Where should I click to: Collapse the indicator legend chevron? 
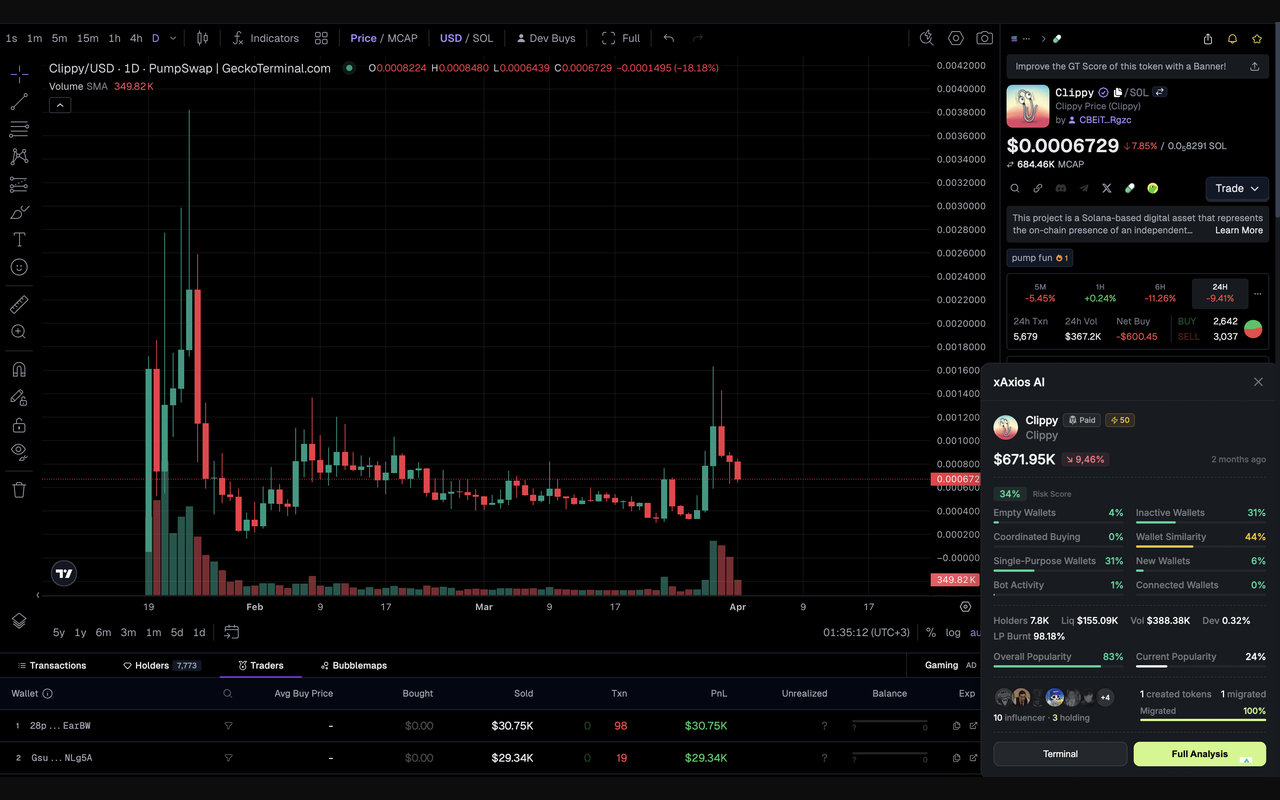(60, 105)
